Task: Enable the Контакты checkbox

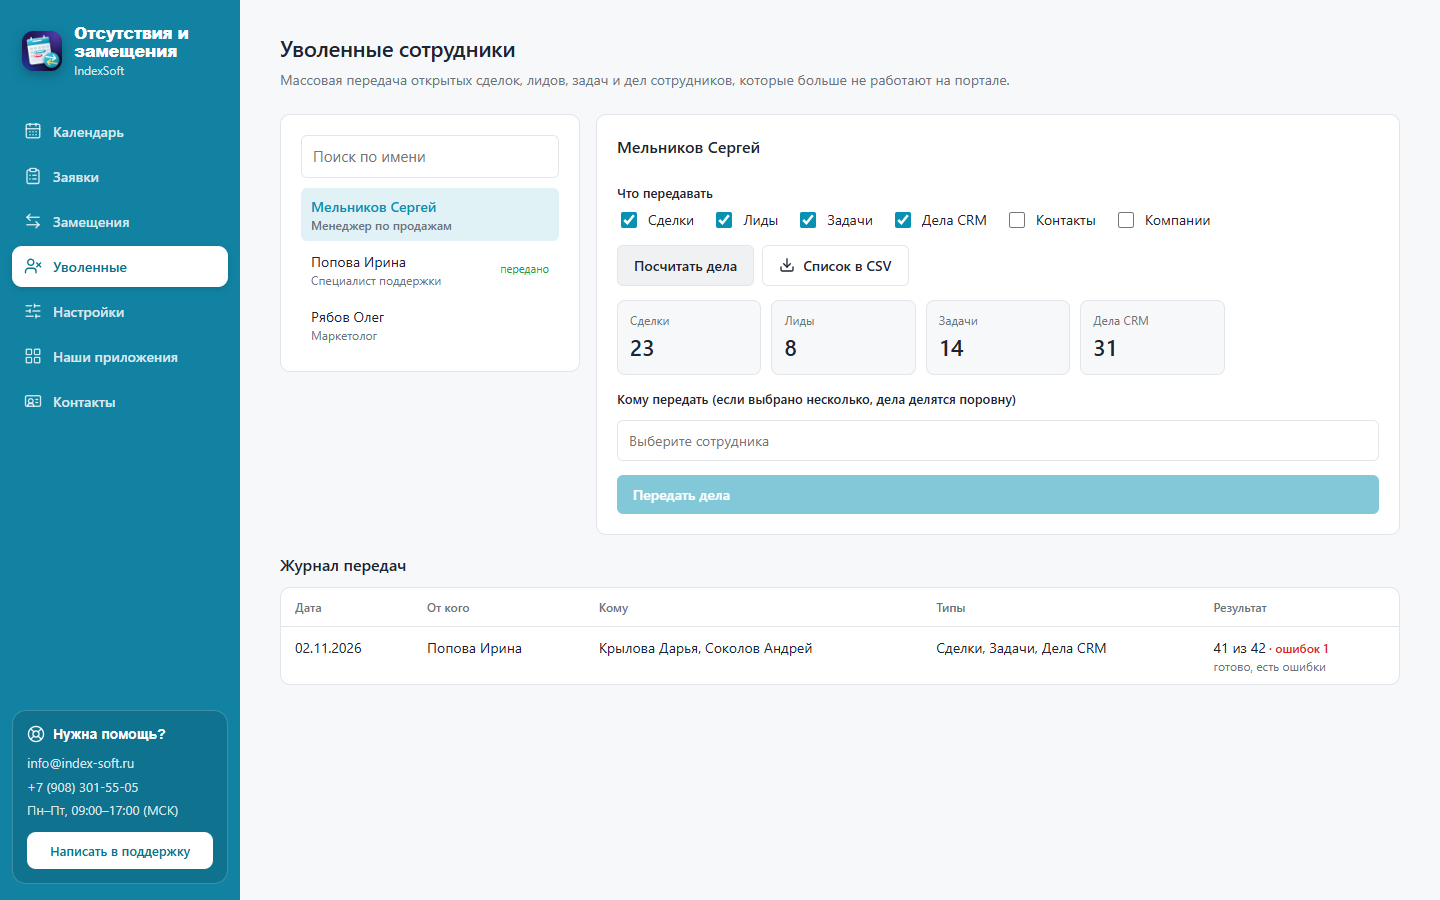Action: (1017, 220)
